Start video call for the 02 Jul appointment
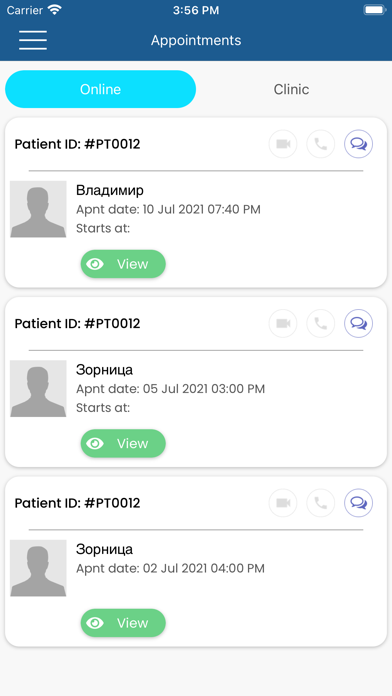This screenshot has height=696, width=392. (283, 503)
